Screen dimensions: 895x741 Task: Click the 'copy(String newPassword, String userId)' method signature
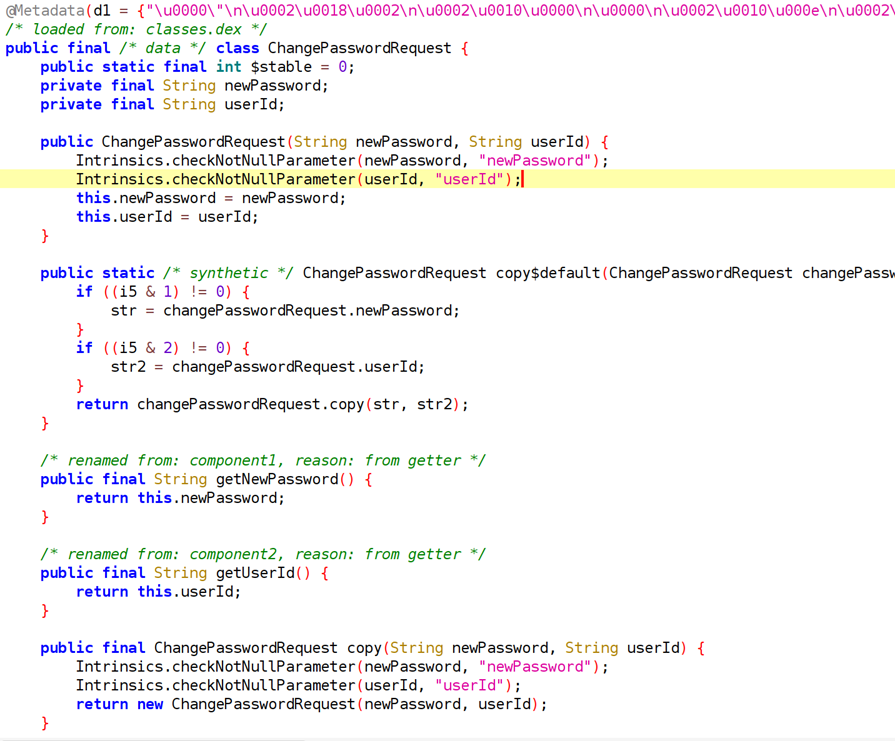coord(517,648)
